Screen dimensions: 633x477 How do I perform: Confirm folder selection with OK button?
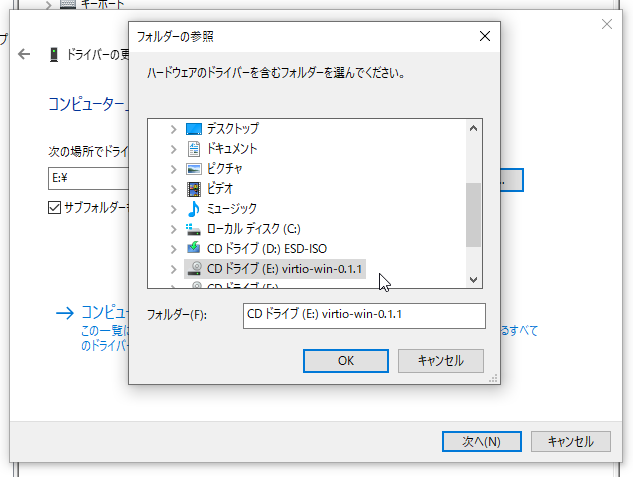point(346,361)
